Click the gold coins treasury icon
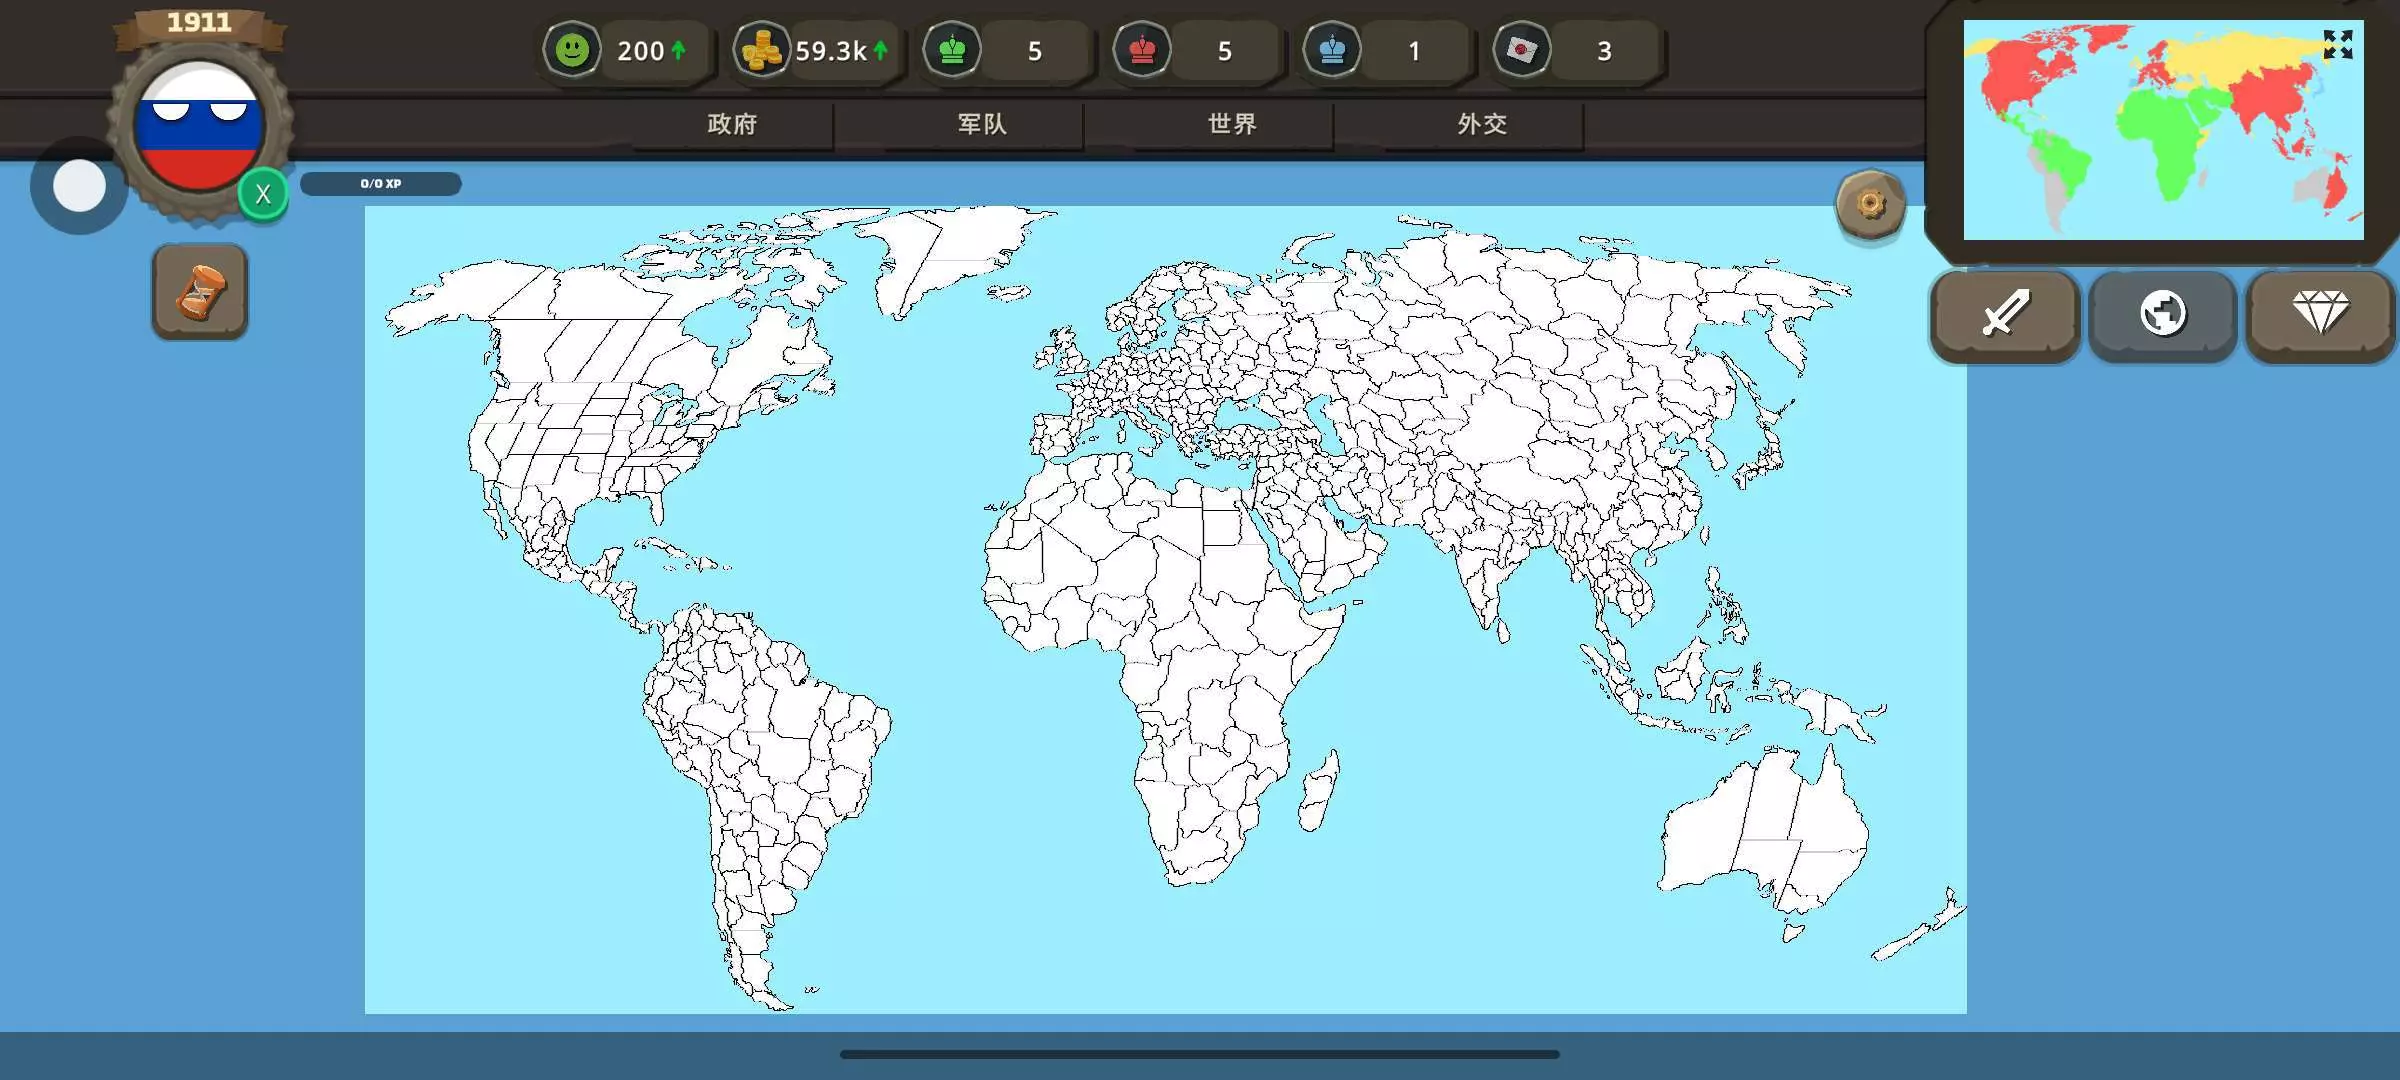The image size is (2400, 1080). pyautogui.click(x=761, y=50)
